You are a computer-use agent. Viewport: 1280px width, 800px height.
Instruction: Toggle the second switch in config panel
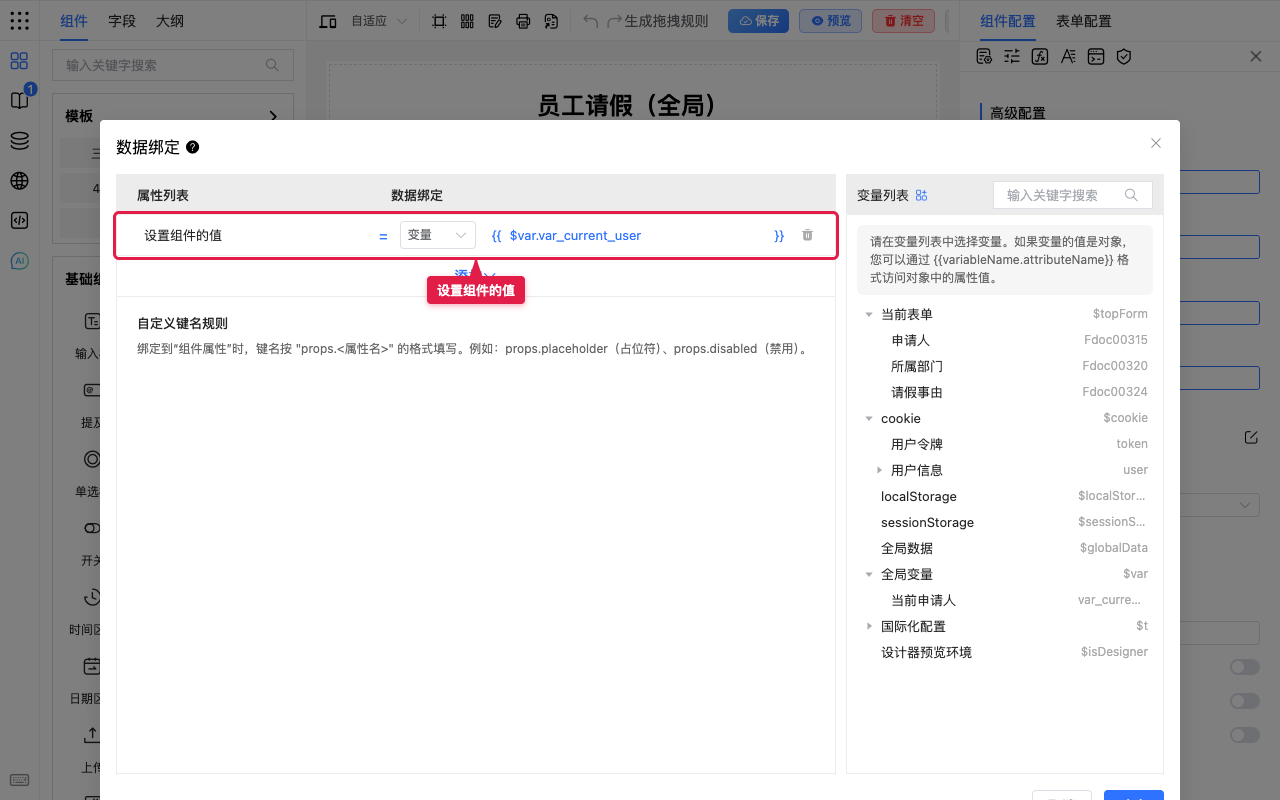coord(1245,701)
